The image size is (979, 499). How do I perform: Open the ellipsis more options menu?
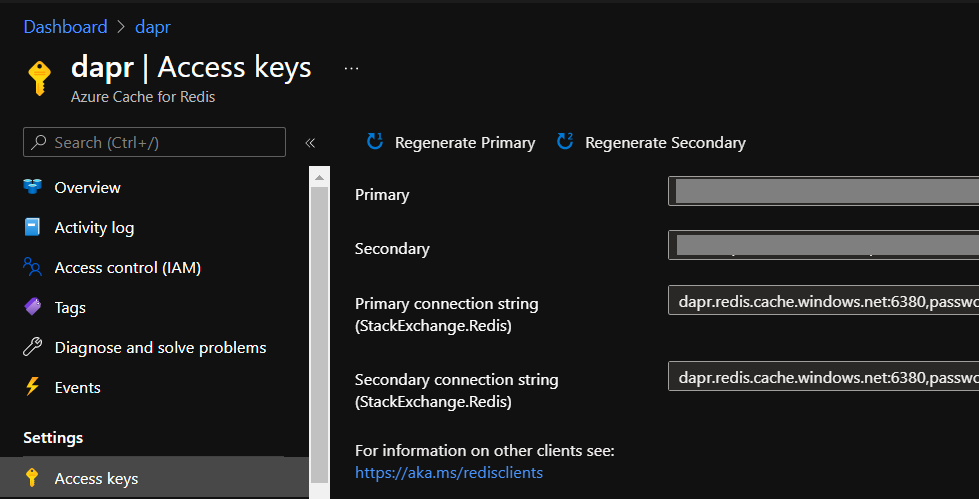click(351, 68)
